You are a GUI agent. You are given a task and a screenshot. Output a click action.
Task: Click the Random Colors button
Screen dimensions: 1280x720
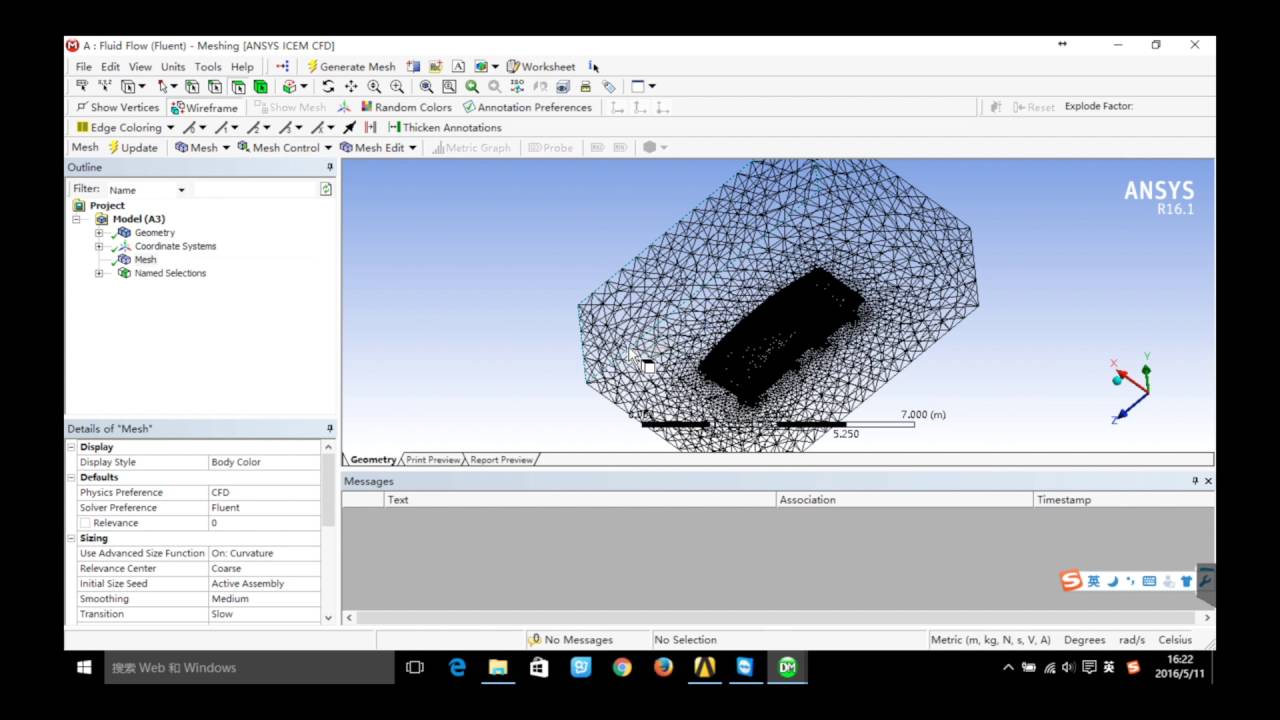coord(406,107)
